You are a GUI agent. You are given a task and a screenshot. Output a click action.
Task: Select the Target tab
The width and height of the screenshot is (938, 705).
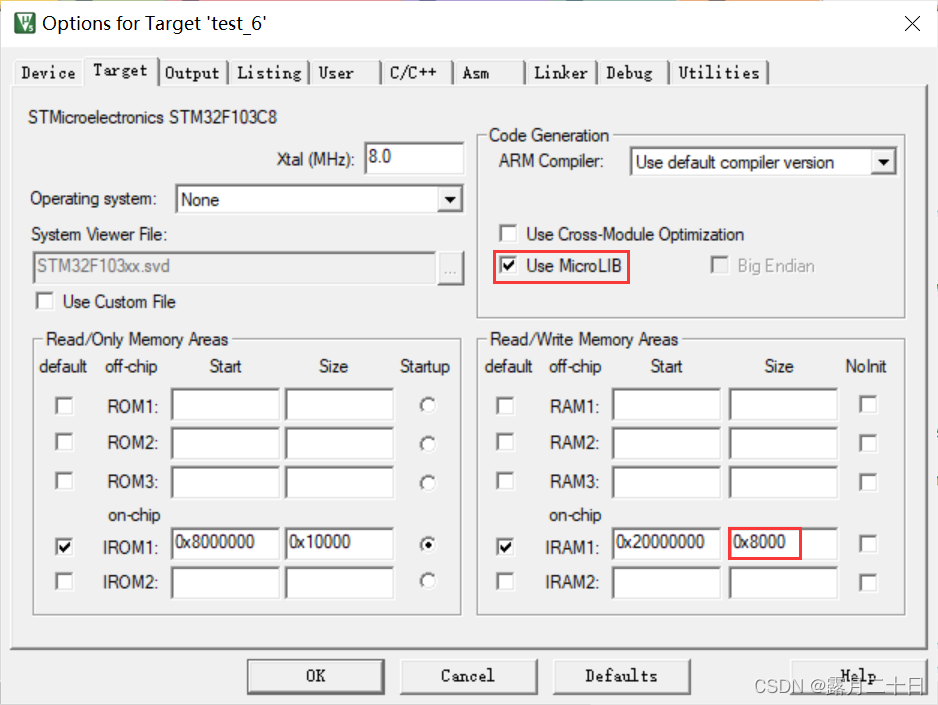click(120, 71)
